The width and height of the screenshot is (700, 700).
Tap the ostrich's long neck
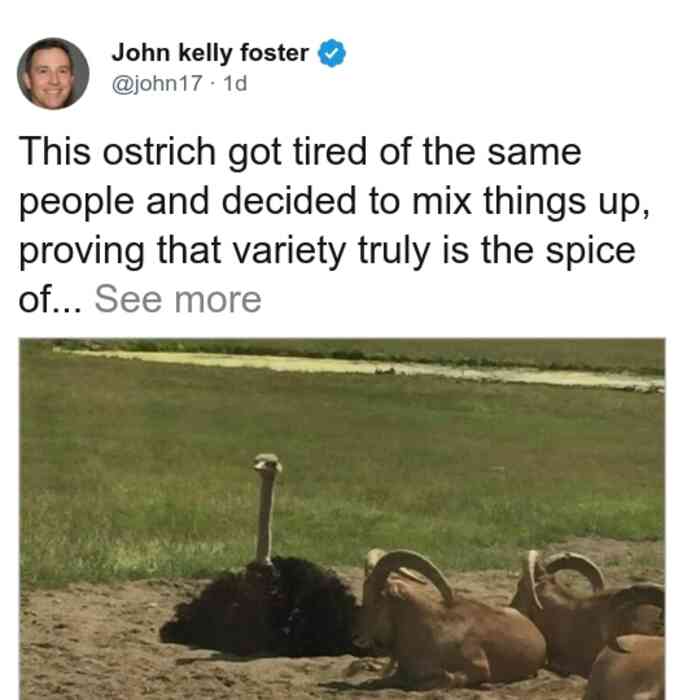[265, 519]
